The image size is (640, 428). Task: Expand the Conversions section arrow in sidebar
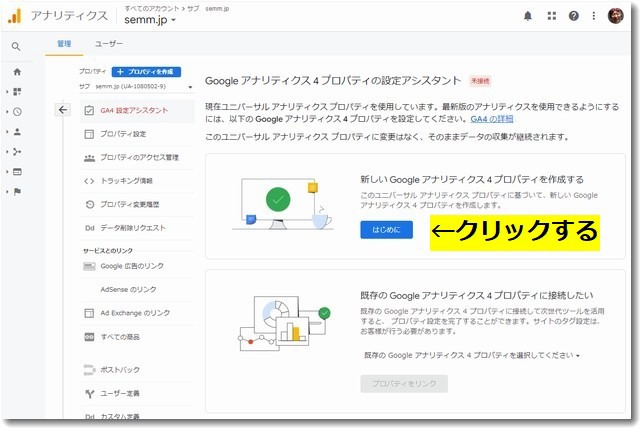[7, 192]
